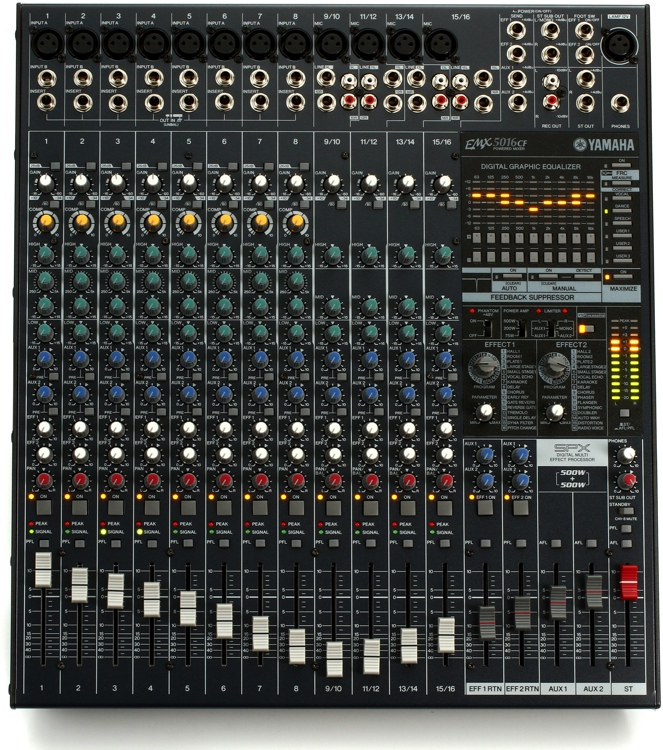The image size is (663, 750).
Task: Click the EFFECT 1 PROGRAM selector dial
Action: coord(484,366)
